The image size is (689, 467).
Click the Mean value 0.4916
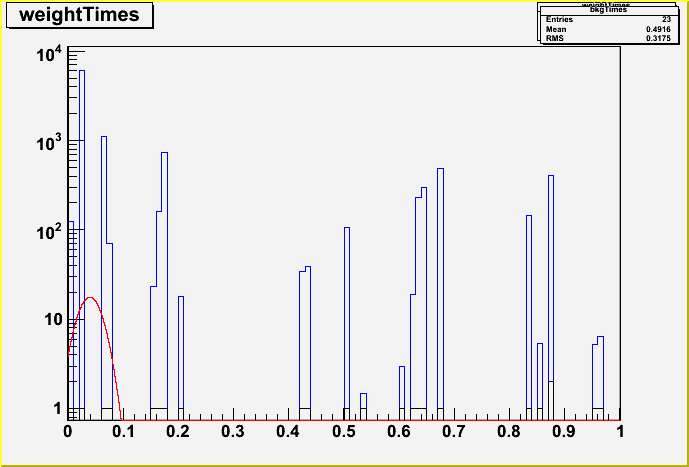click(x=657, y=29)
